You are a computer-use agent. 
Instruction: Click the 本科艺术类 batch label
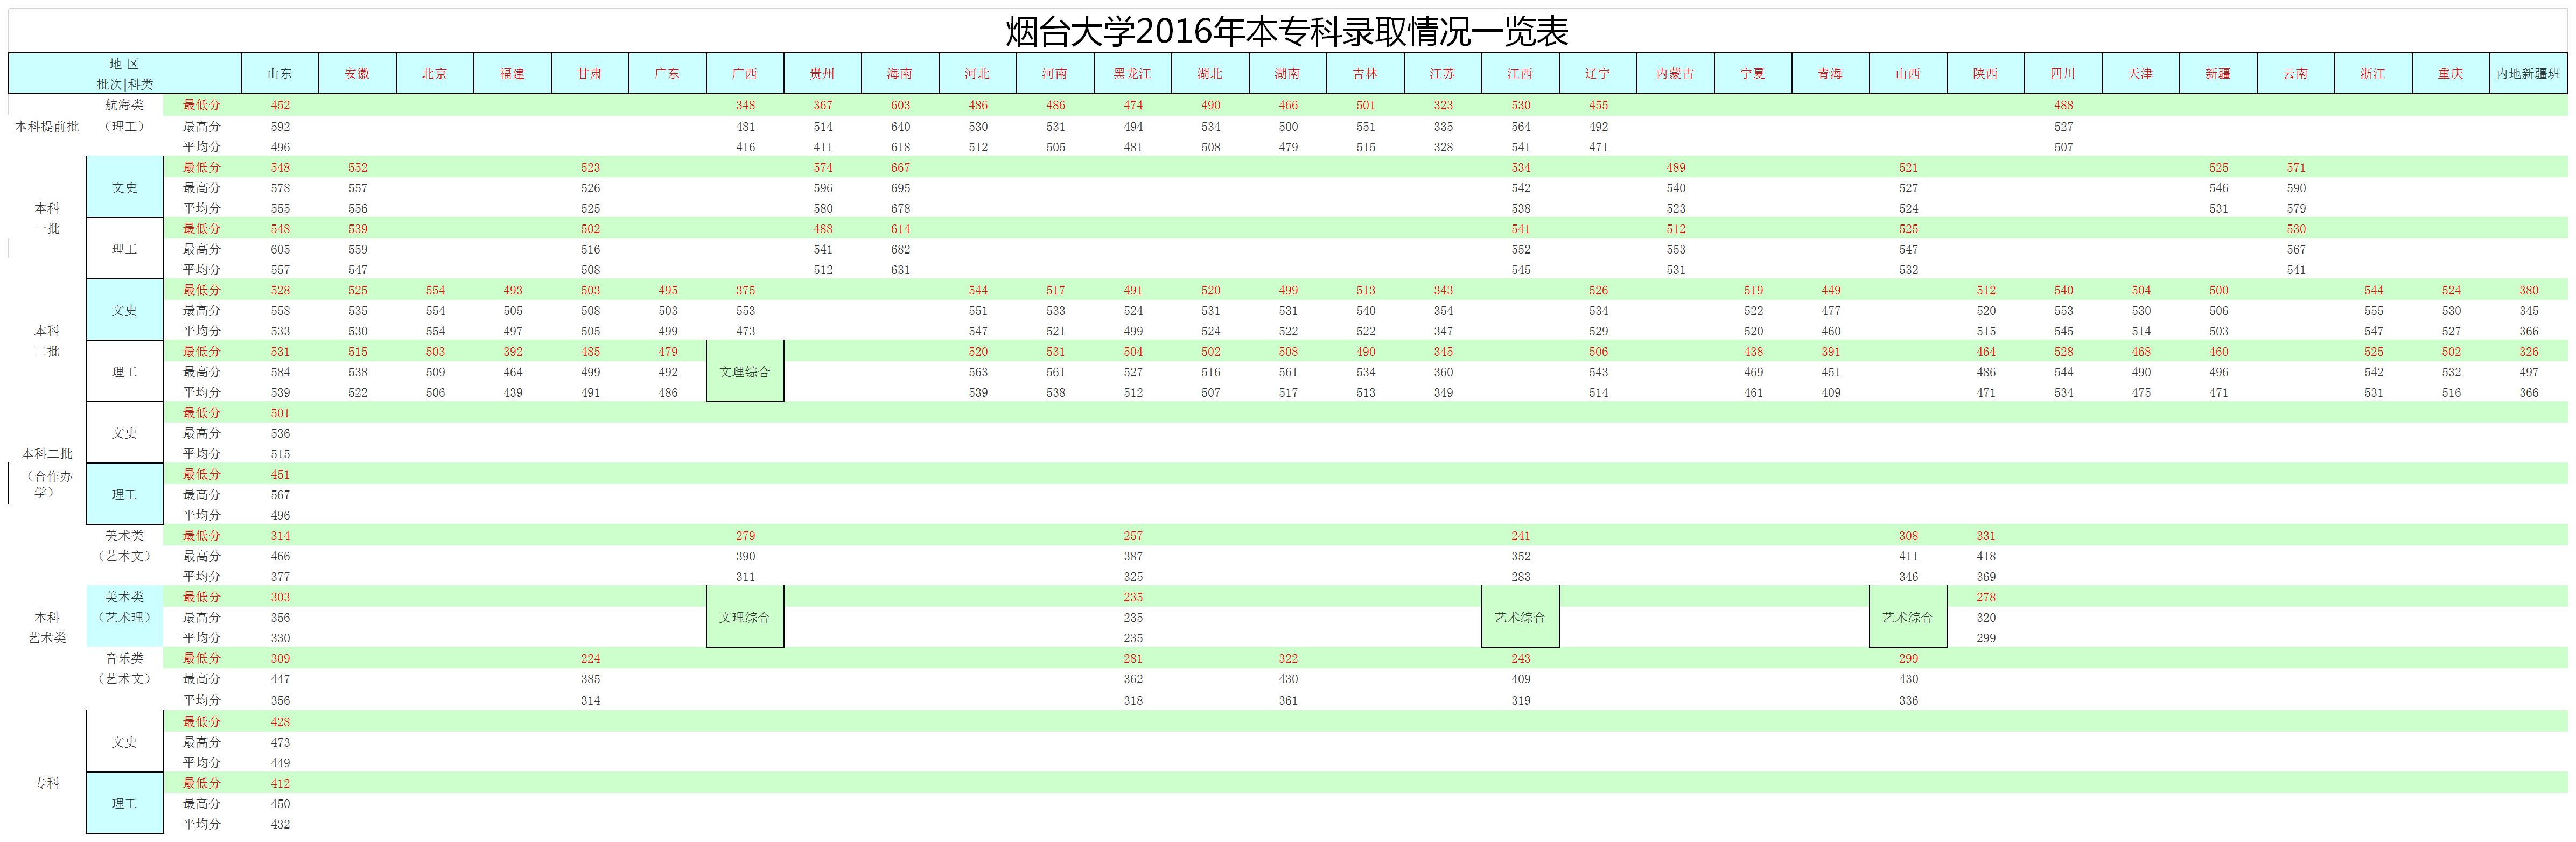coord(47,627)
